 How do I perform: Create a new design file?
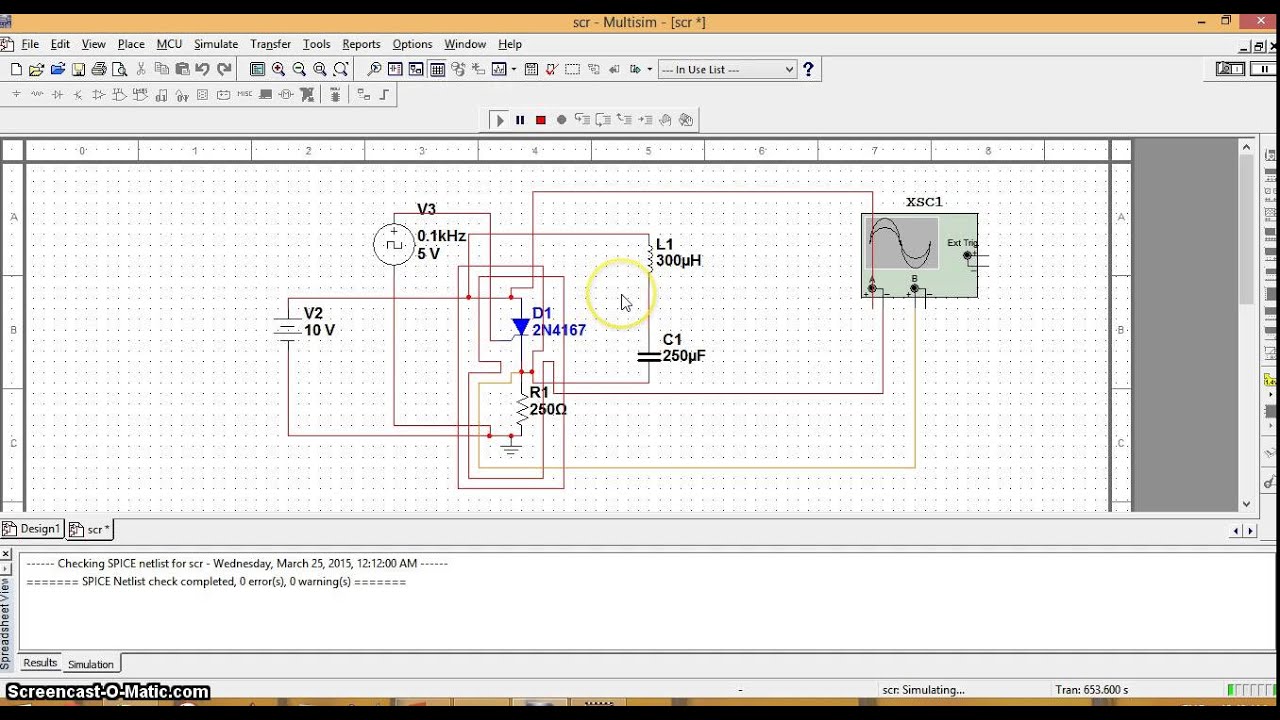(16, 69)
